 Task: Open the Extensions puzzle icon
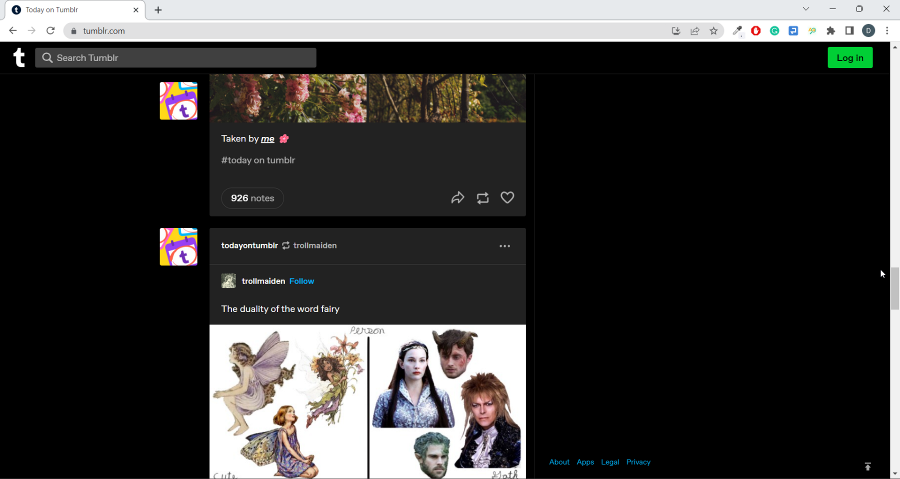click(831, 31)
